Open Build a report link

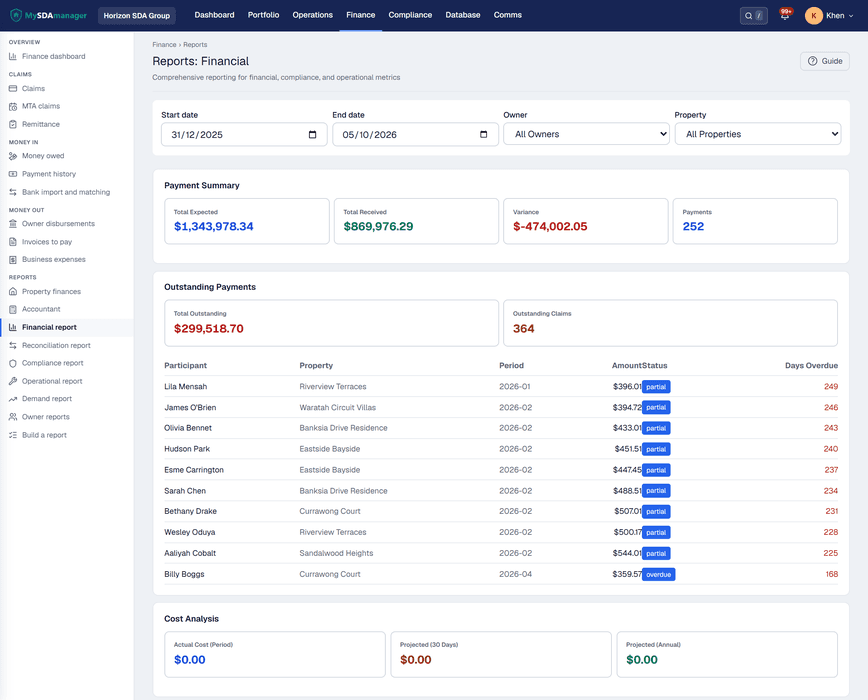44,435
